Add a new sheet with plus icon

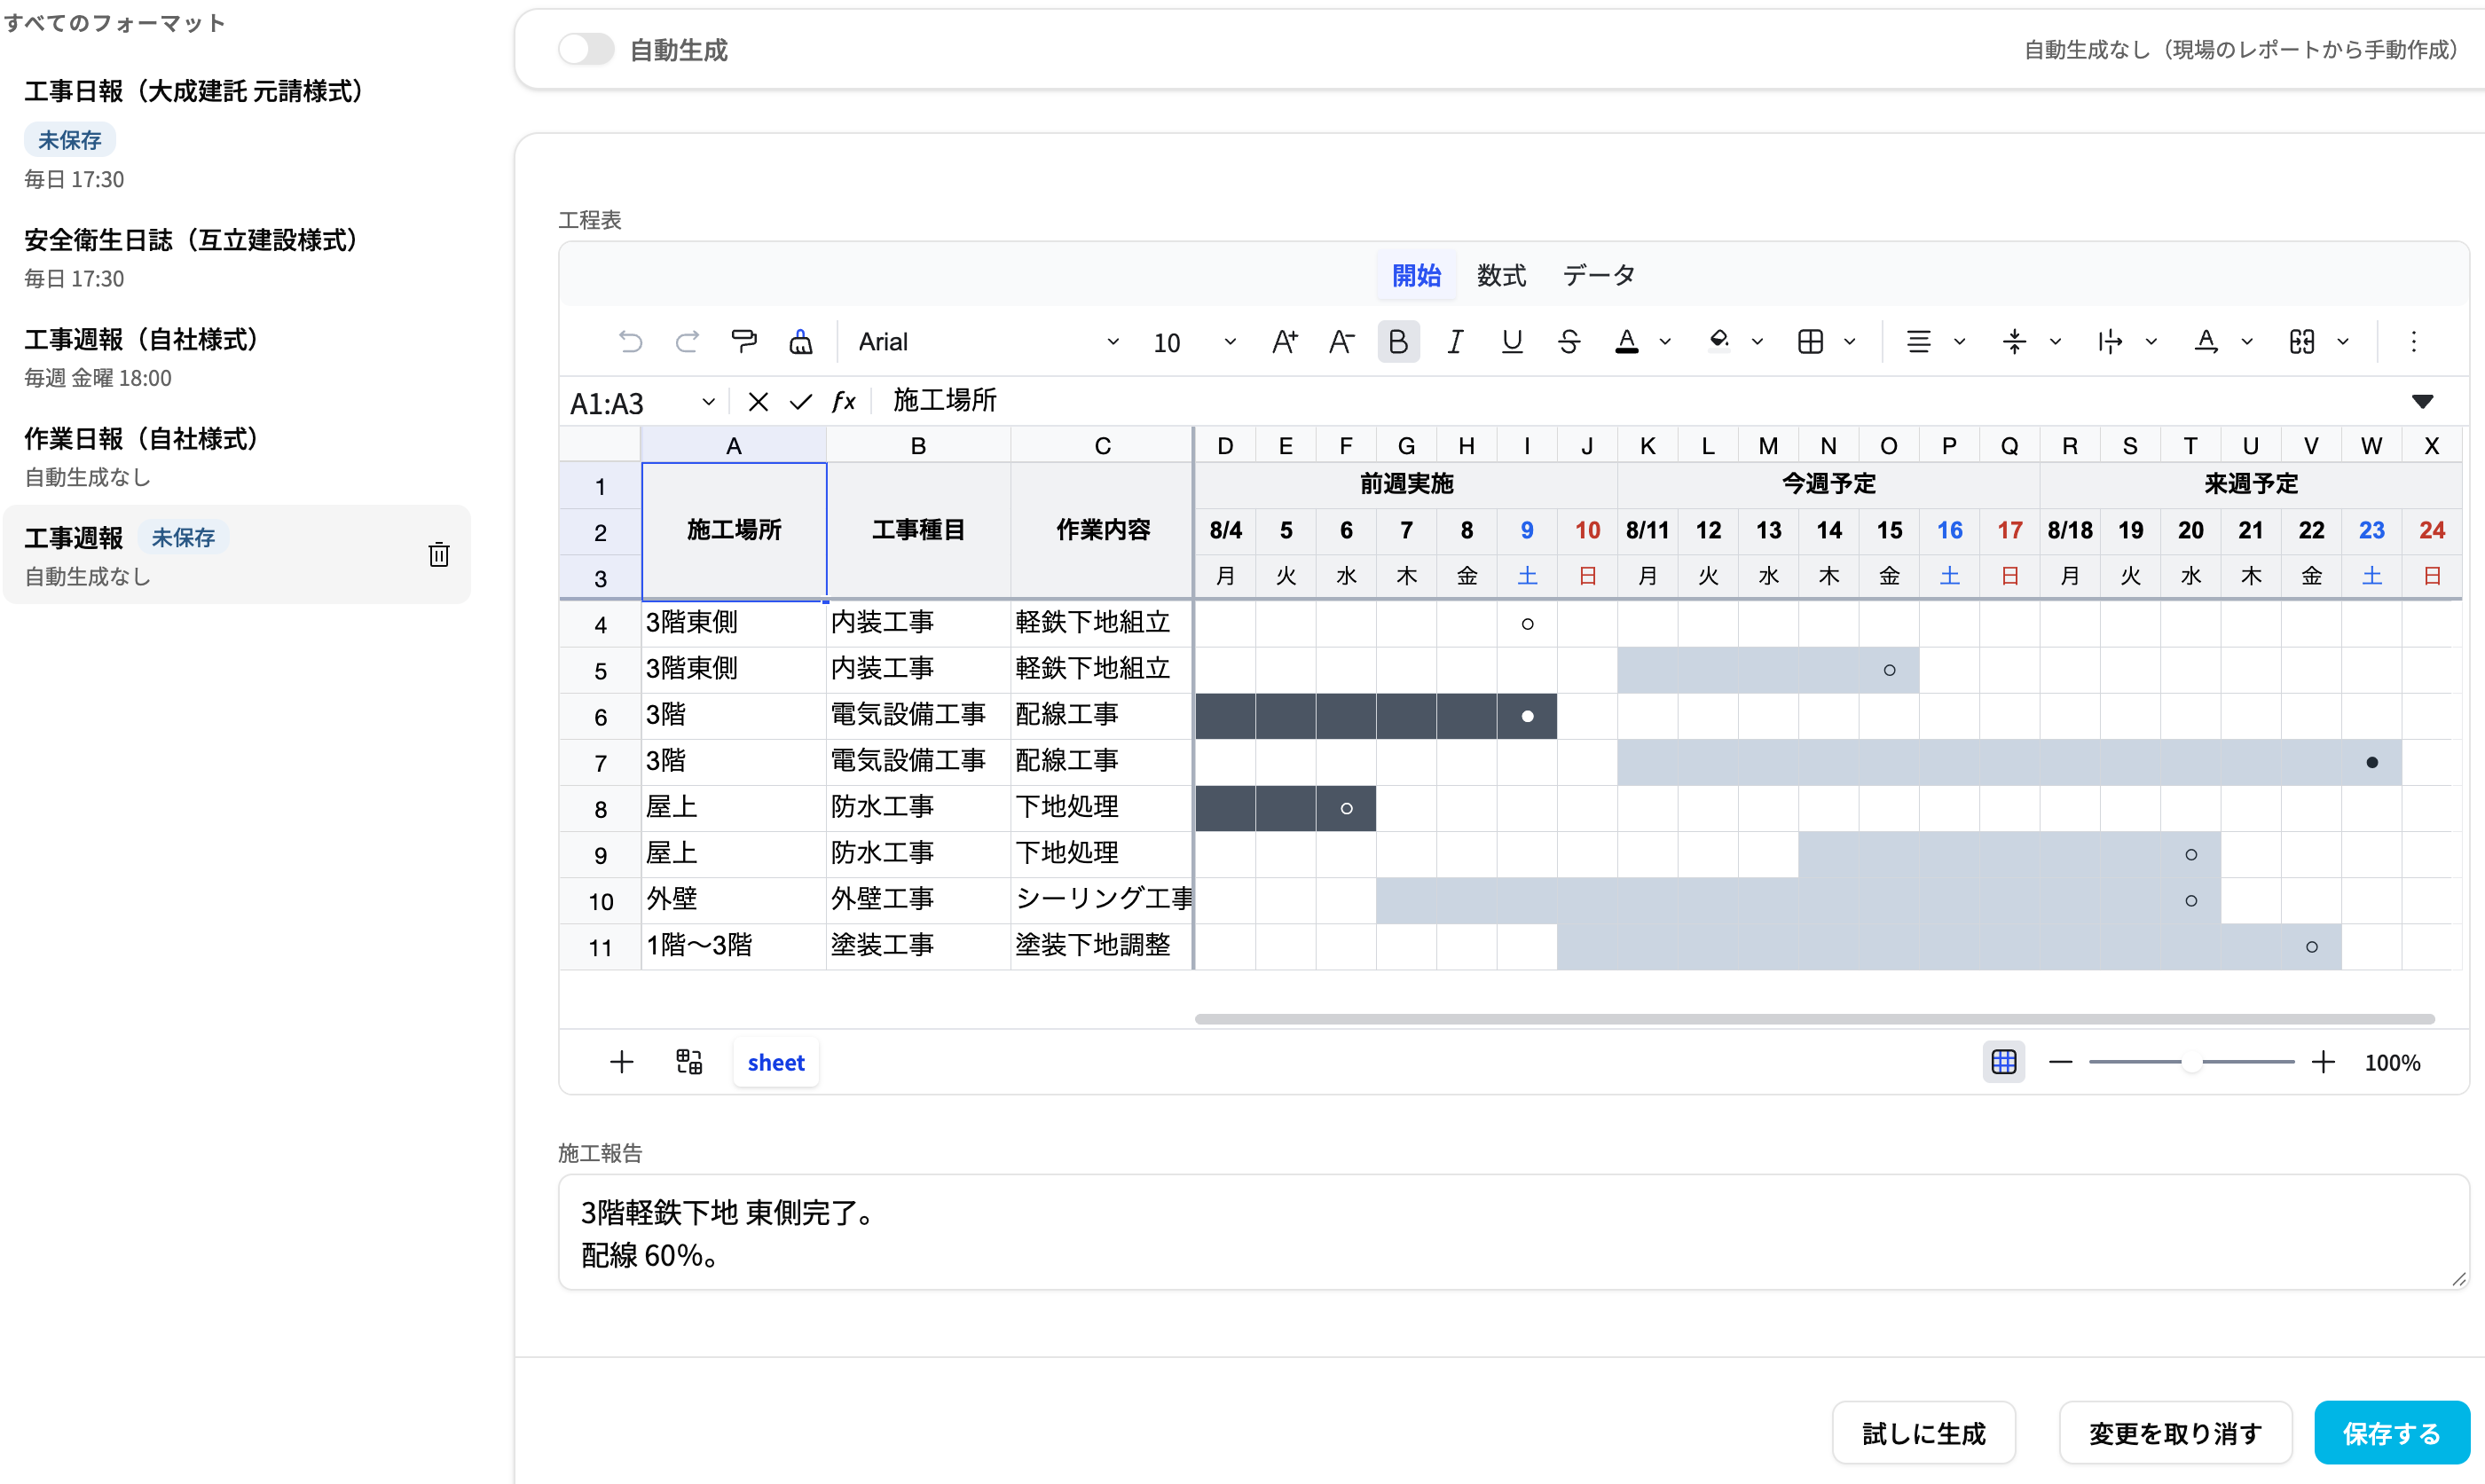[x=621, y=1062]
